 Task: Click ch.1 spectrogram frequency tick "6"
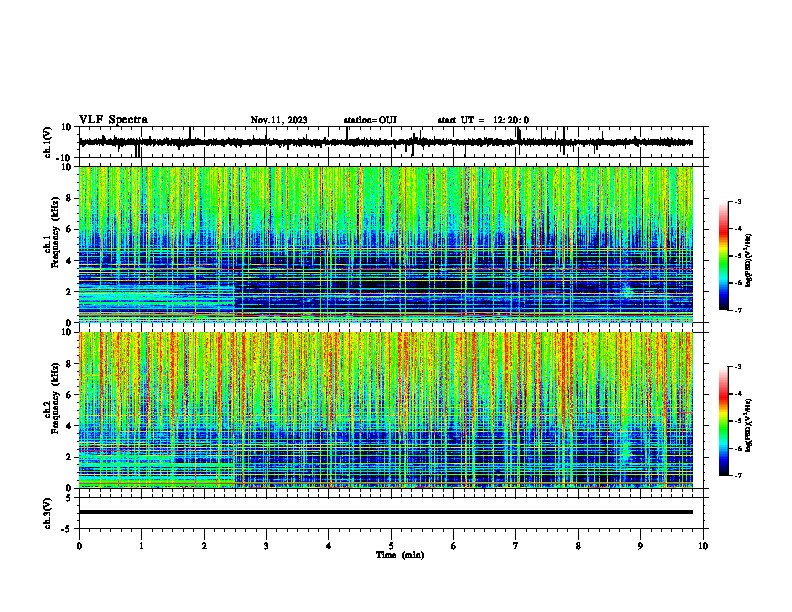tap(69, 229)
